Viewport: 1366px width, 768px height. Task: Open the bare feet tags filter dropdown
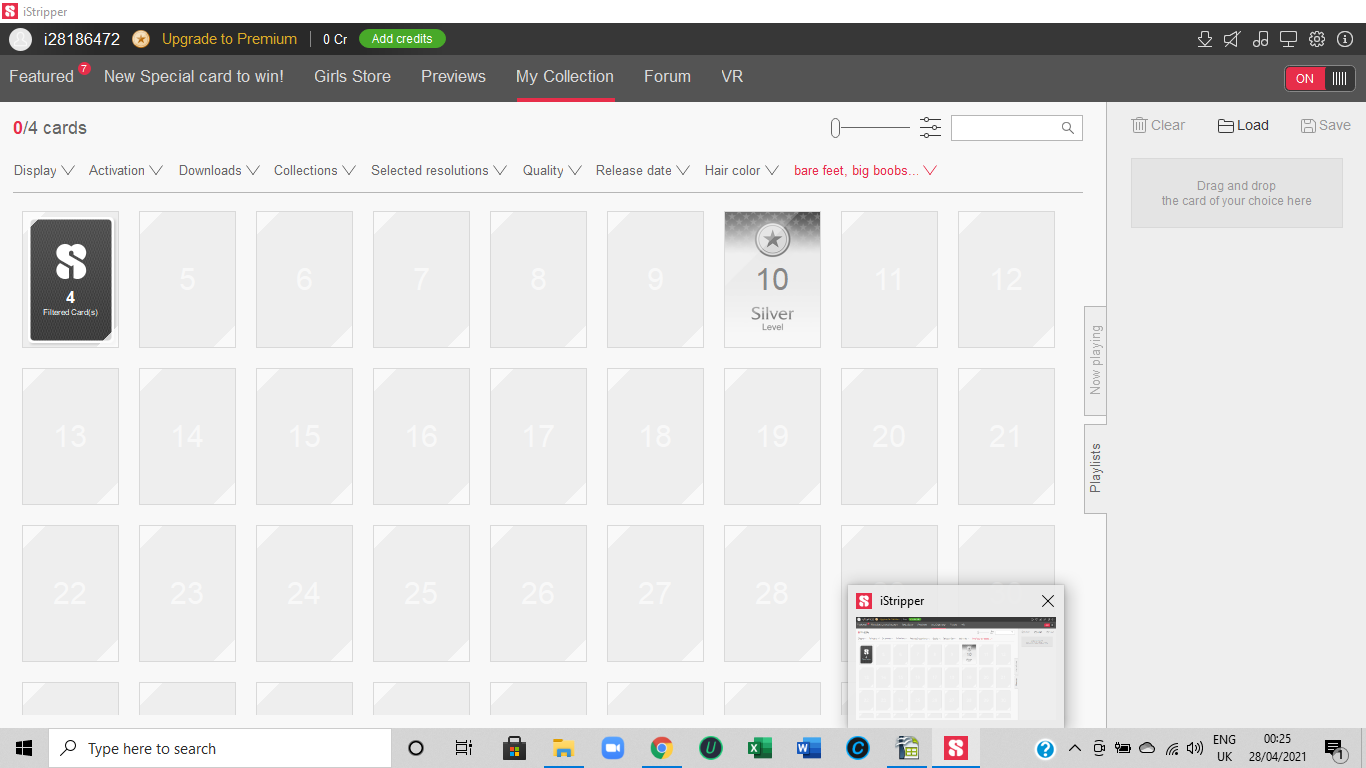864,171
